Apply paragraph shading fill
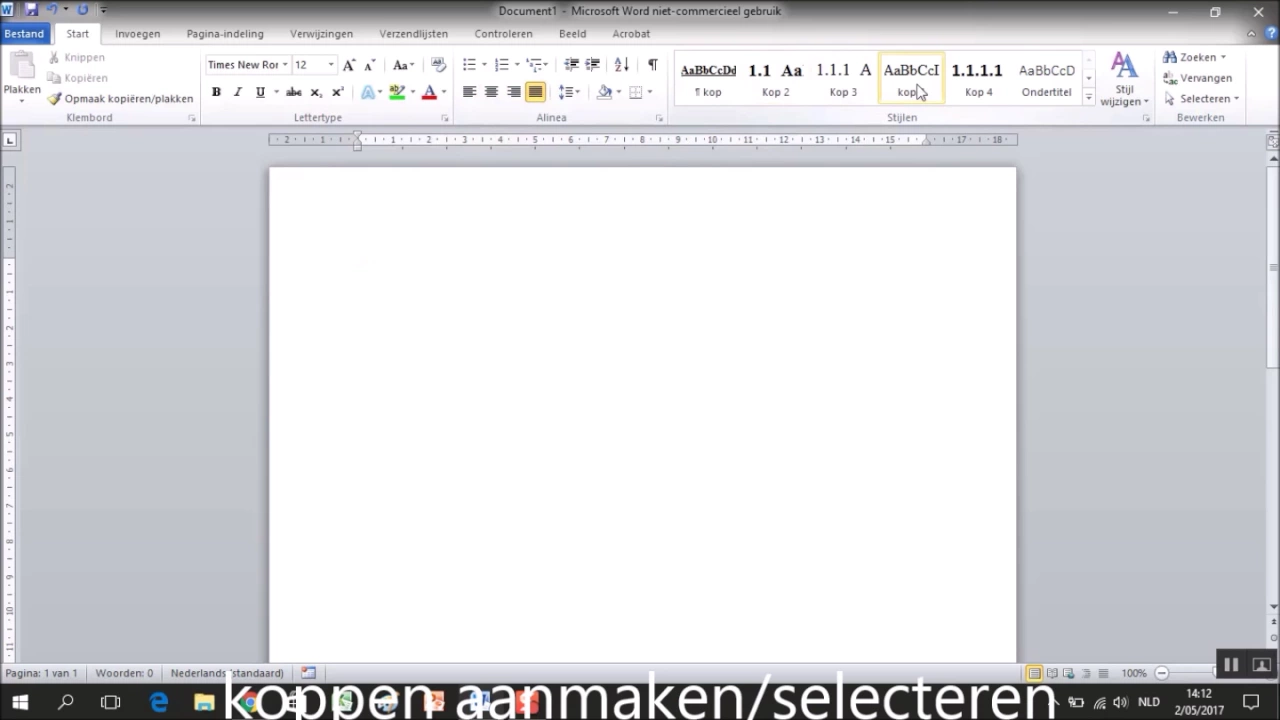The image size is (1280, 720). 604,92
